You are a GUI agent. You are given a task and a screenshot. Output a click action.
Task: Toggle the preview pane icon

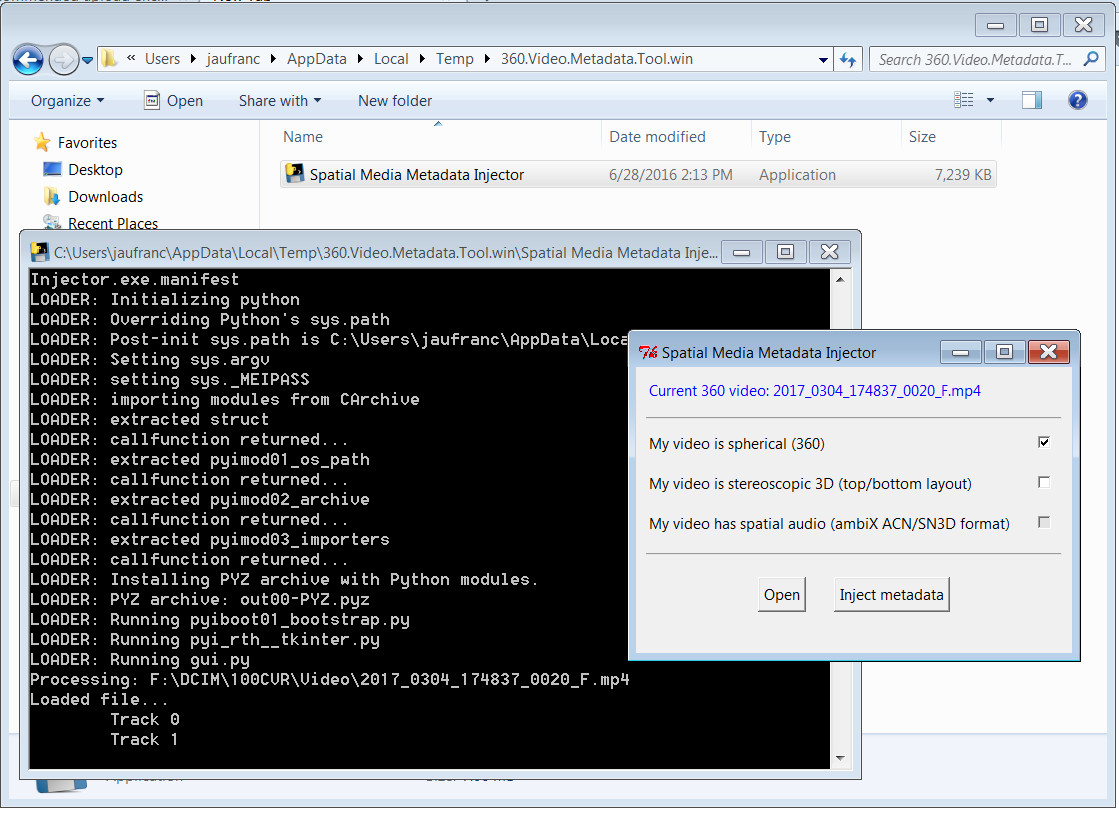[x=1032, y=100]
